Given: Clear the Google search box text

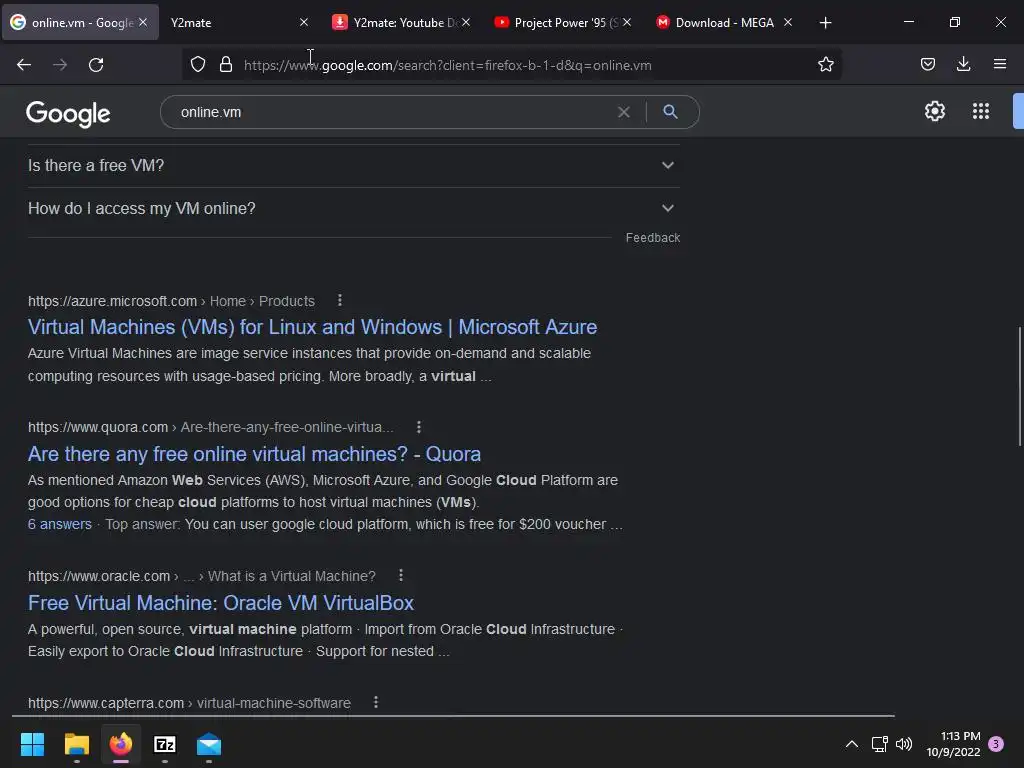Looking at the screenshot, I should [624, 112].
